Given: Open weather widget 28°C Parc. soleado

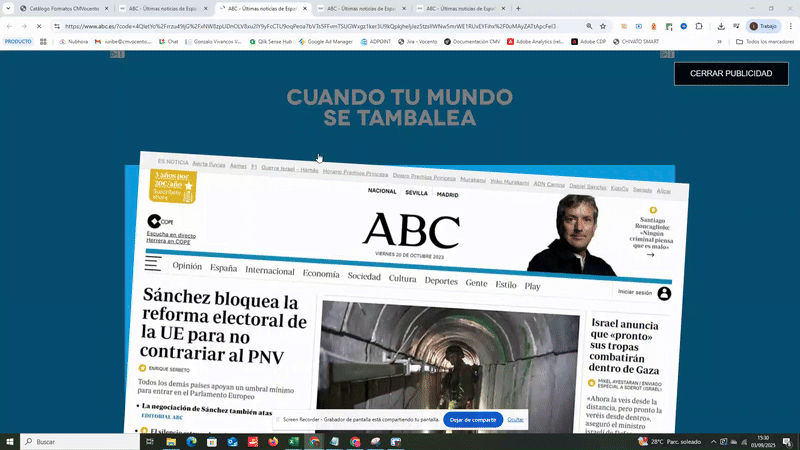Looking at the screenshot, I should [x=669, y=442].
